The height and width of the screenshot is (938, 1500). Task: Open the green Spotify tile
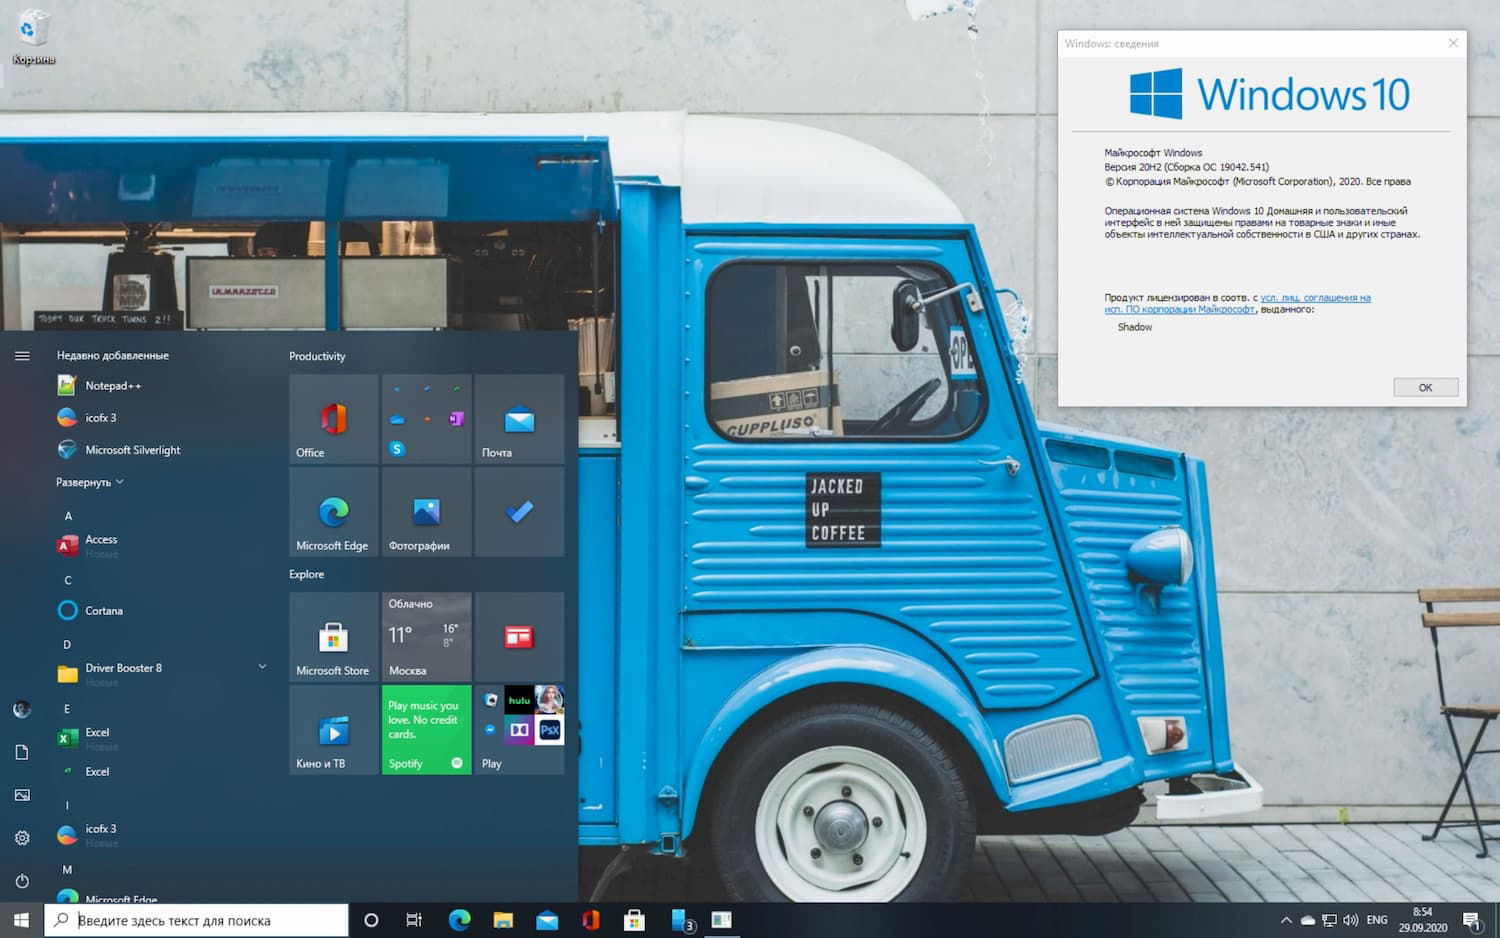click(426, 730)
